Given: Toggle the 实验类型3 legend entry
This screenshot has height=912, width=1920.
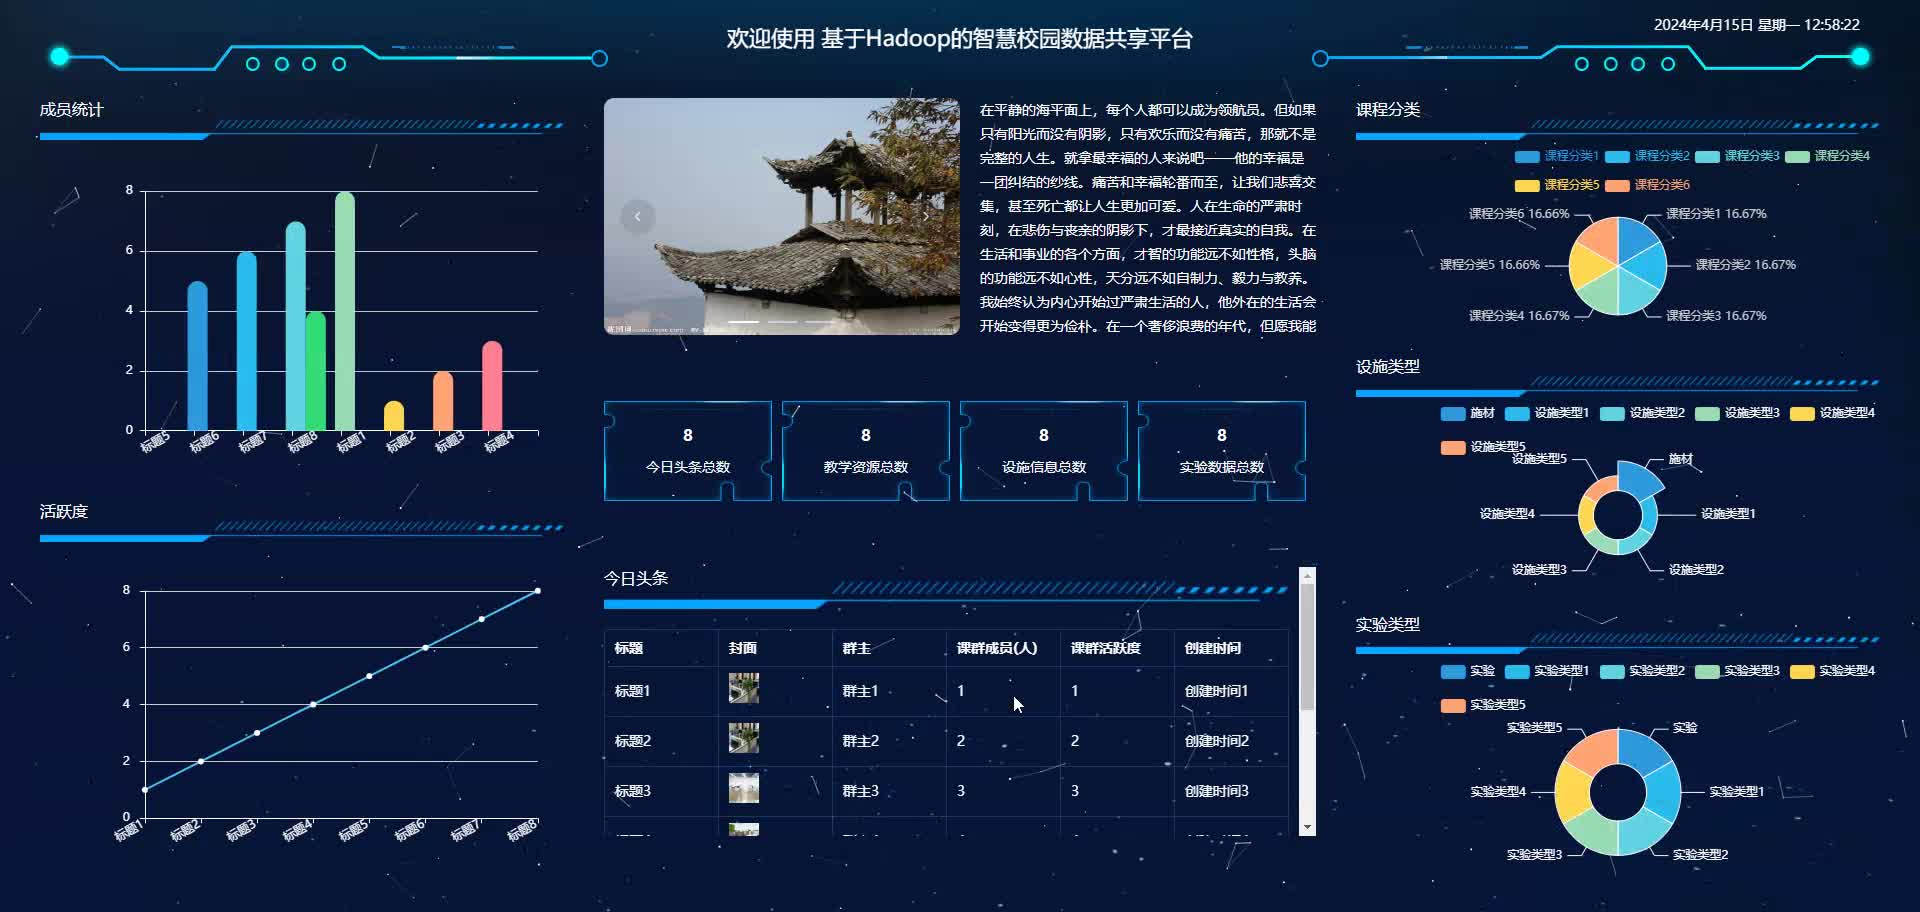Looking at the screenshot, I should coord(1737,671).
